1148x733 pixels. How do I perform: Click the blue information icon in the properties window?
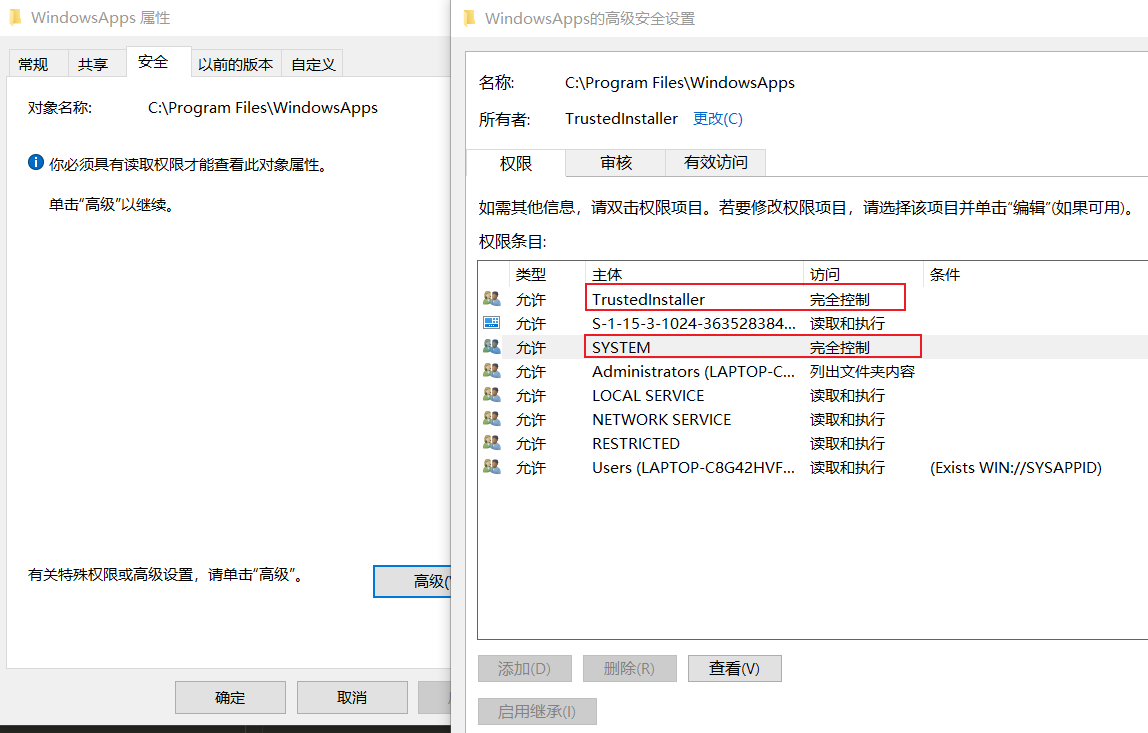(36, 162)
